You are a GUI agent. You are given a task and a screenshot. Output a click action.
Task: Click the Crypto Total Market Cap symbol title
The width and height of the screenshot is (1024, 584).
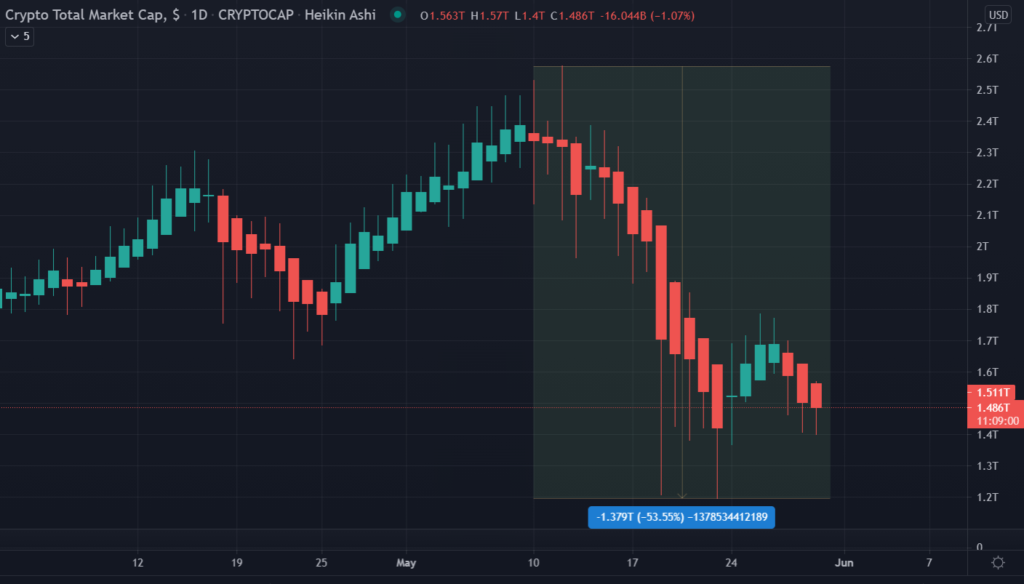93,15
